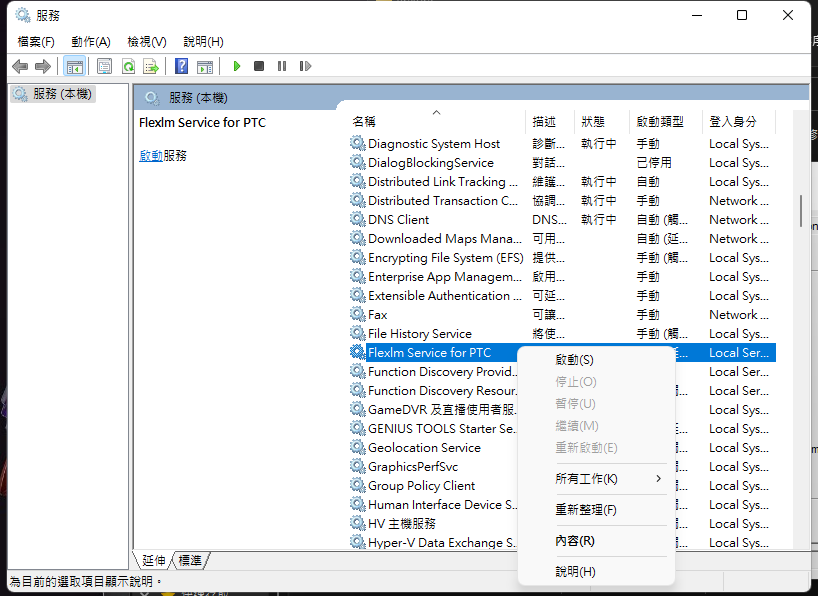Click the Export List toolbar icon
Screen dimensions: 818x596
pyautogui.click(x=151, y=66)
